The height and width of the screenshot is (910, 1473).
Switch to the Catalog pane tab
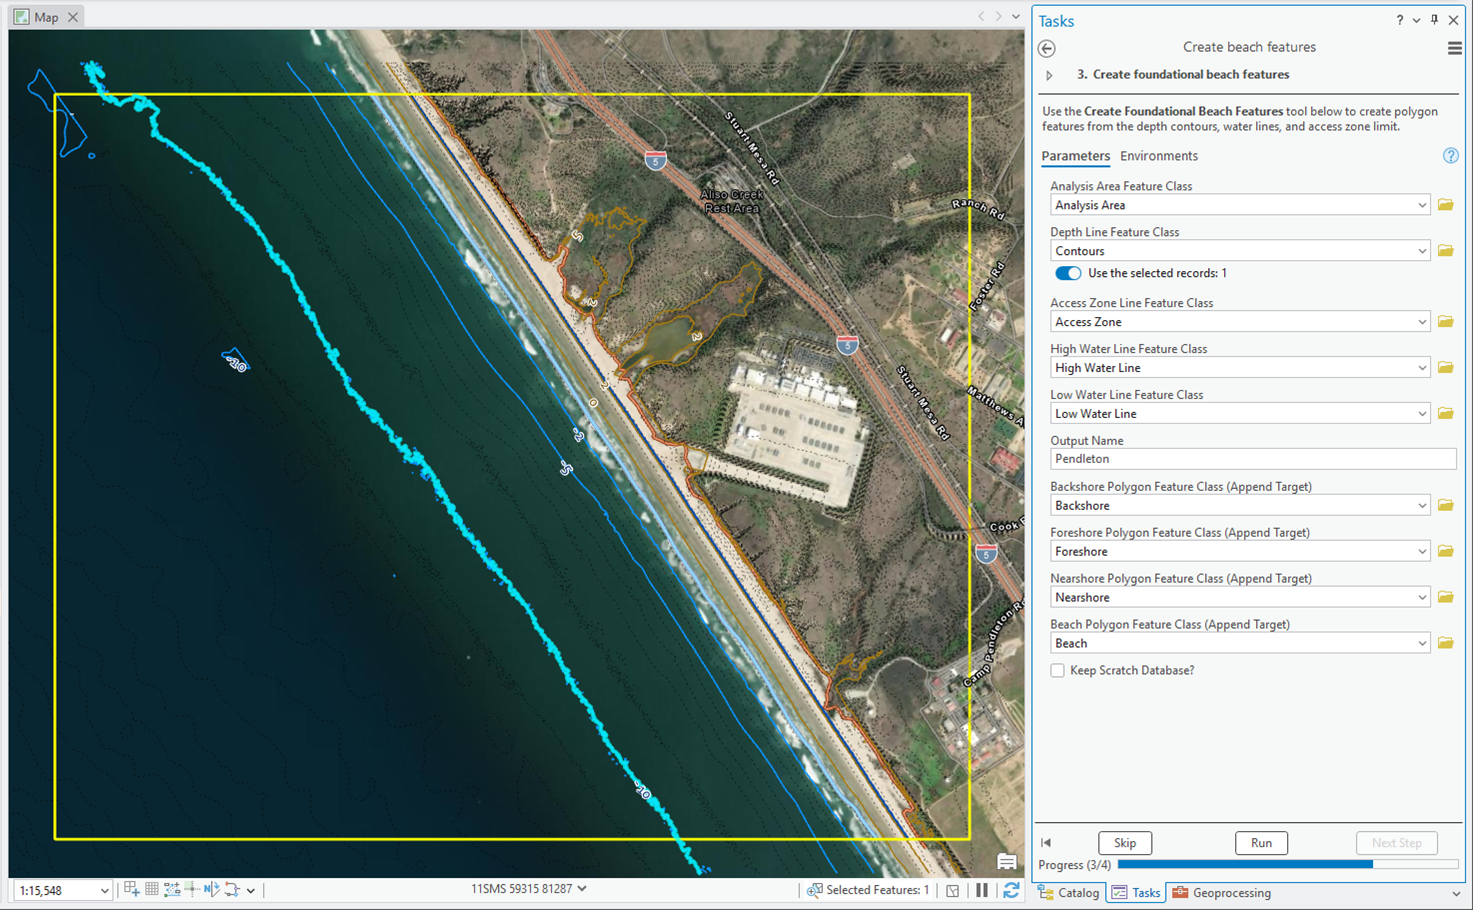click(x=1069, y=893)
